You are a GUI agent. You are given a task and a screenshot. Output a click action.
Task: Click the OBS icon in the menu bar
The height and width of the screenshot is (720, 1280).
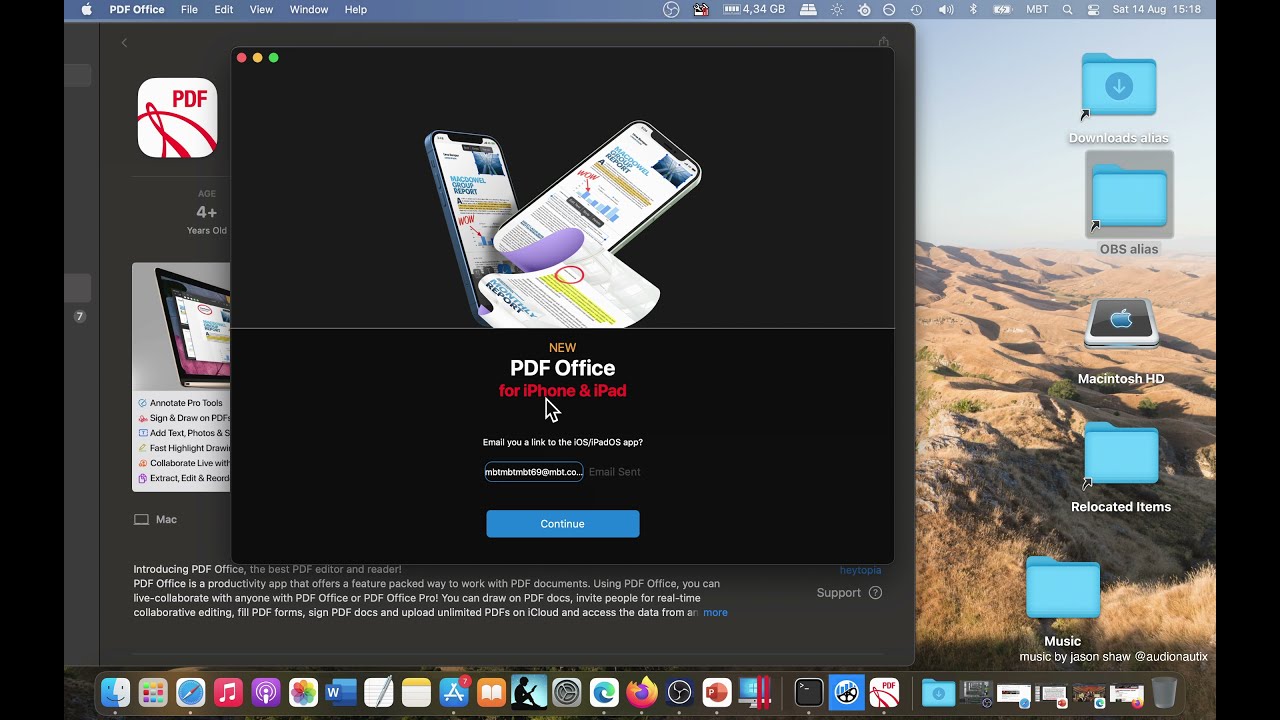pos(671,9)
